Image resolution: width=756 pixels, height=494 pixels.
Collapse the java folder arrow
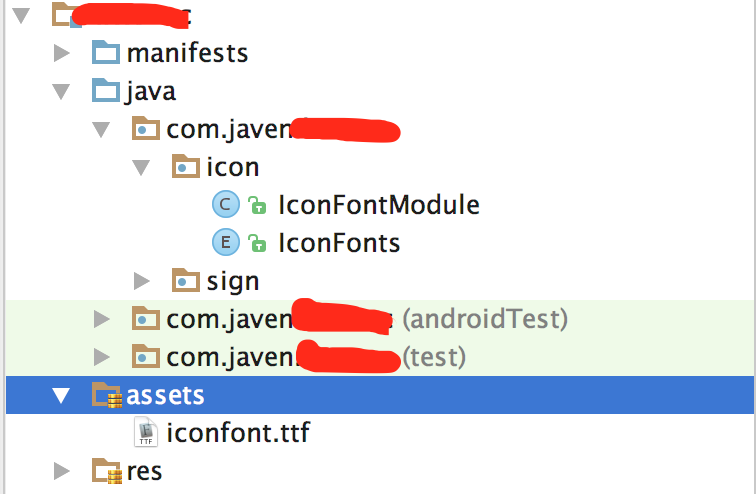[61, 91]
